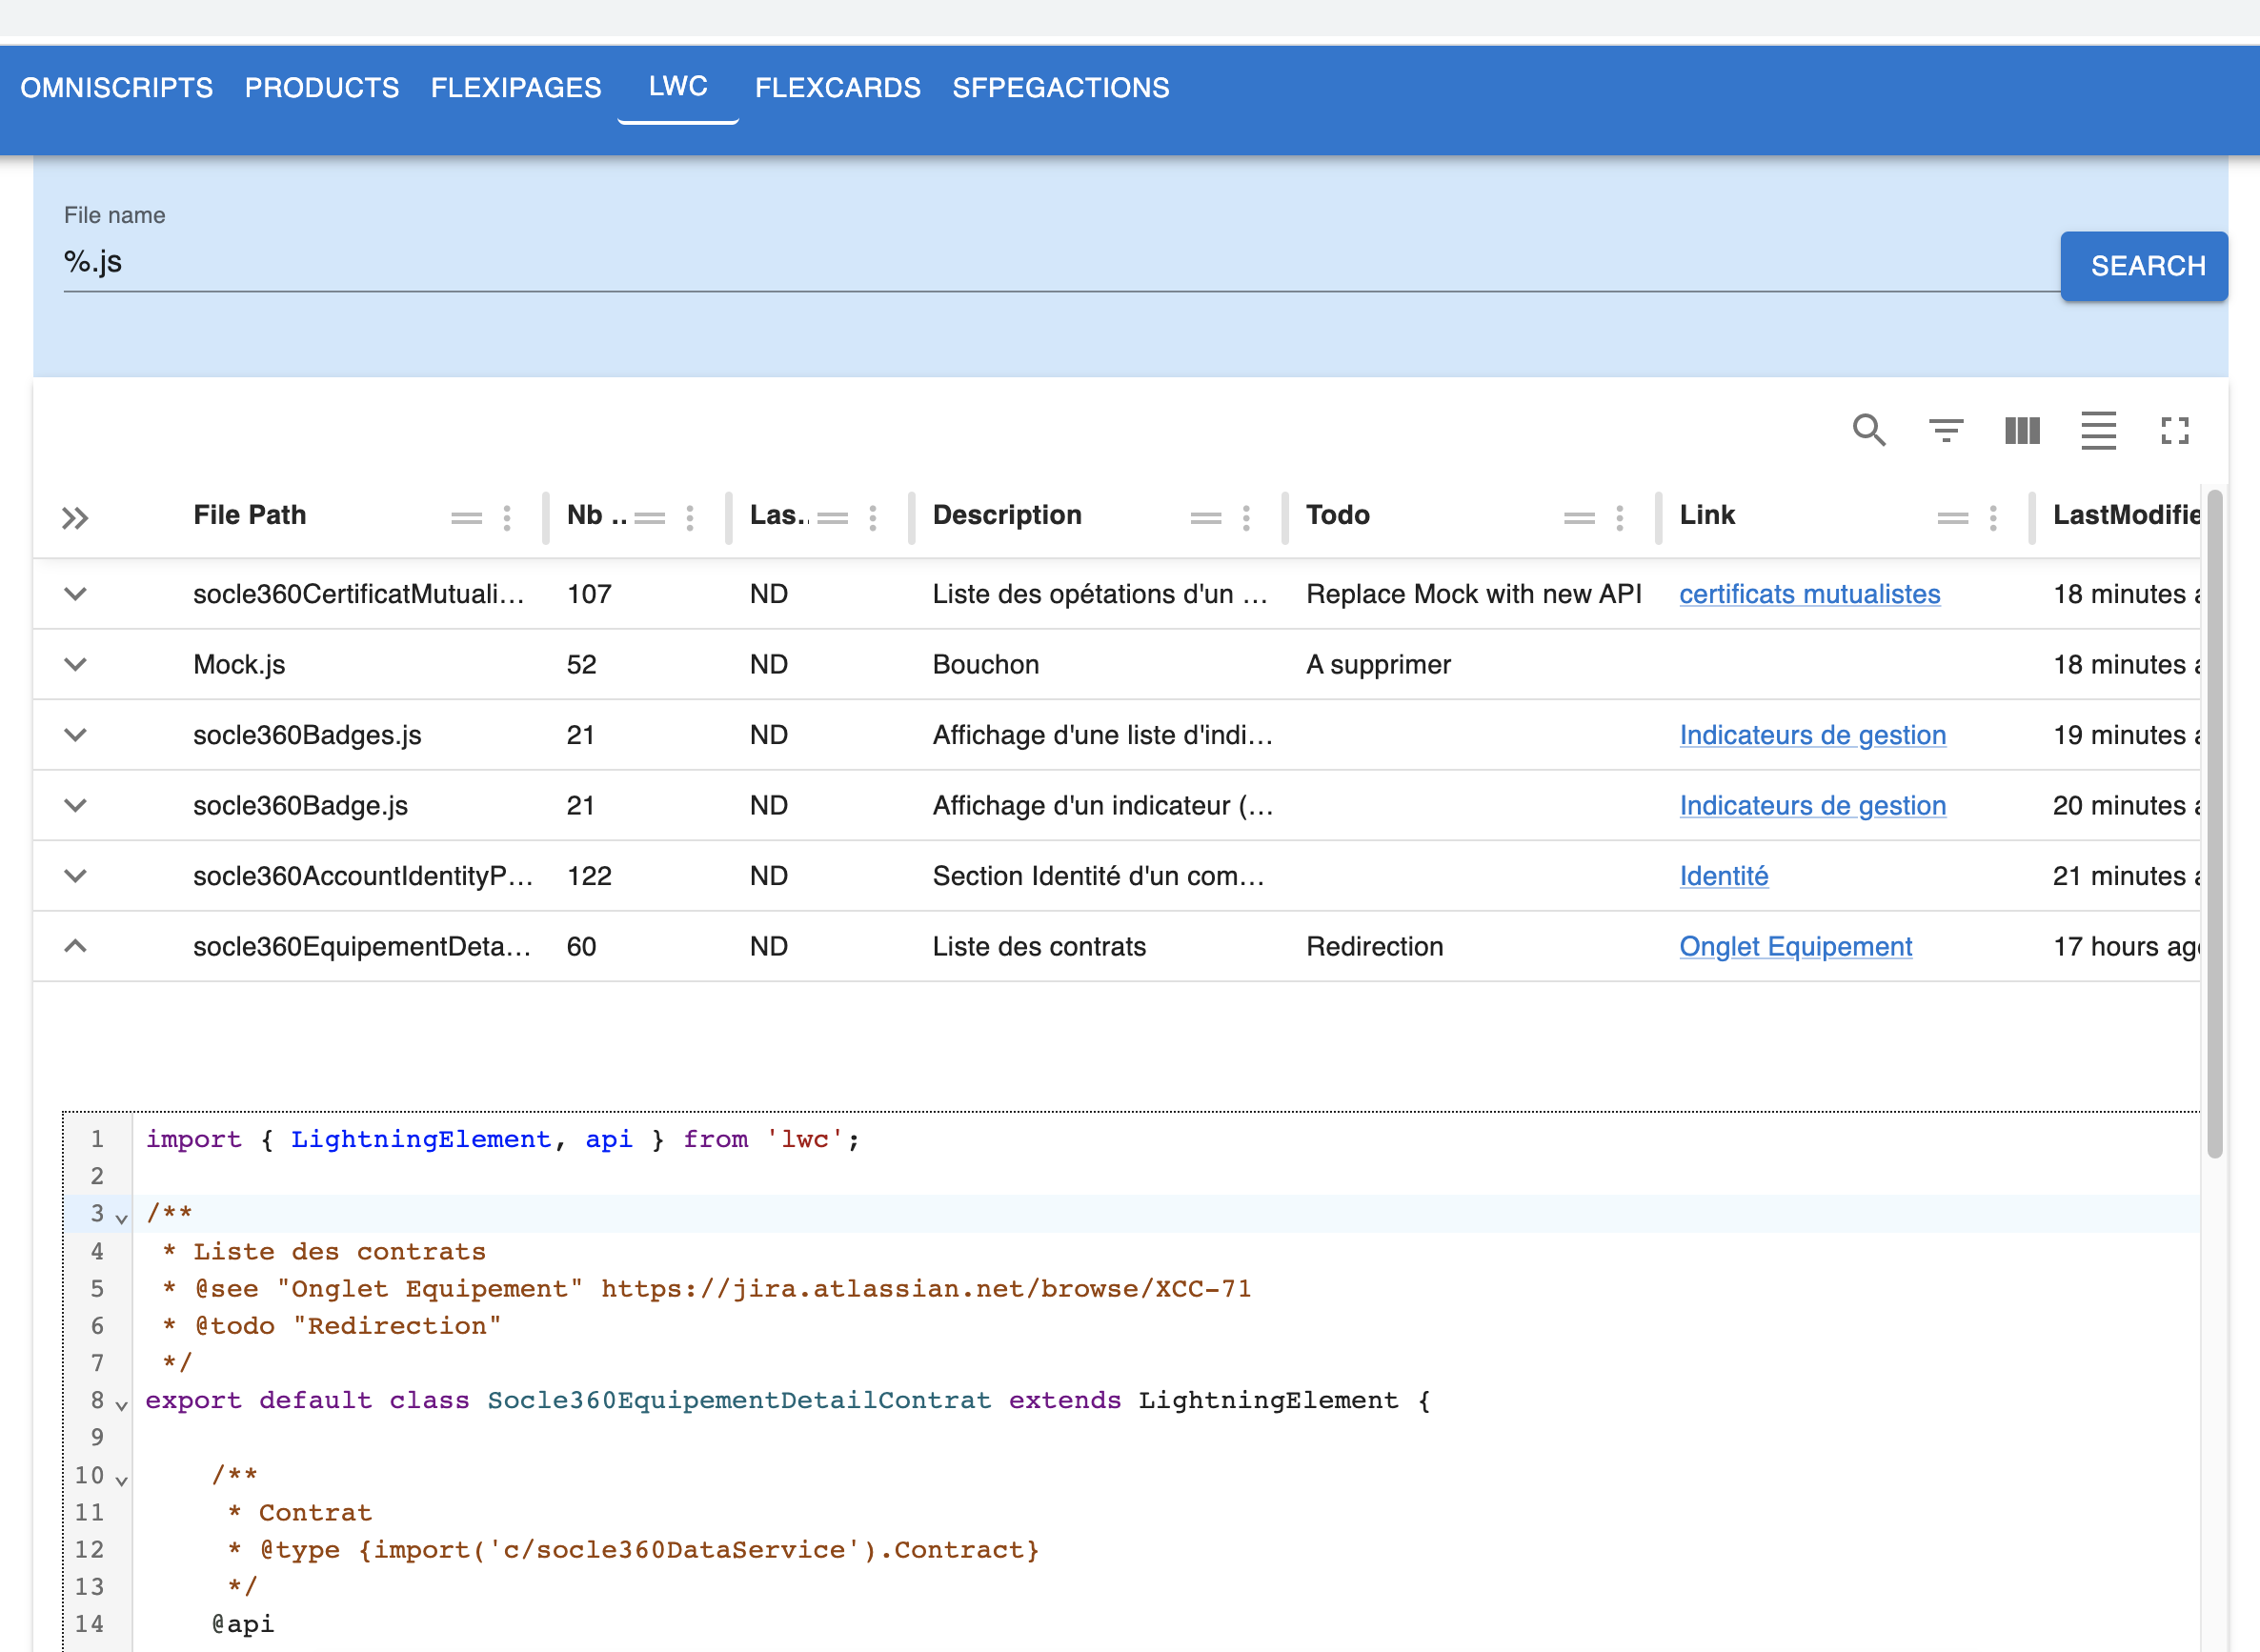This screenshot has width=2260, height=1652.
Task: Open Las.. column actions menu
Action: click(873, 518)
